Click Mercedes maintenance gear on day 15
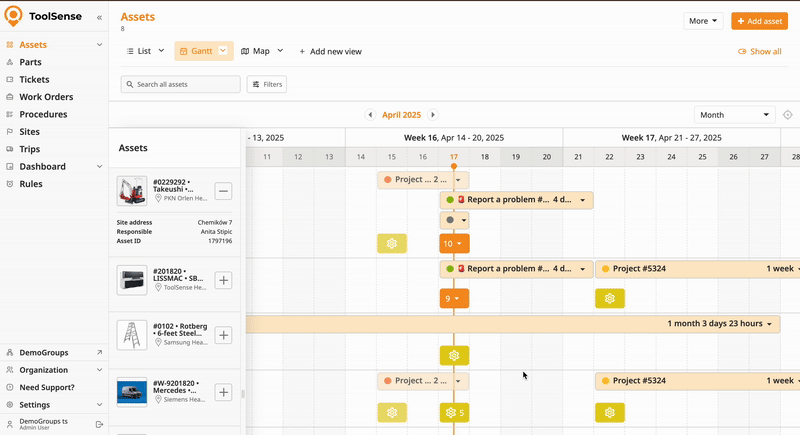 392,413
